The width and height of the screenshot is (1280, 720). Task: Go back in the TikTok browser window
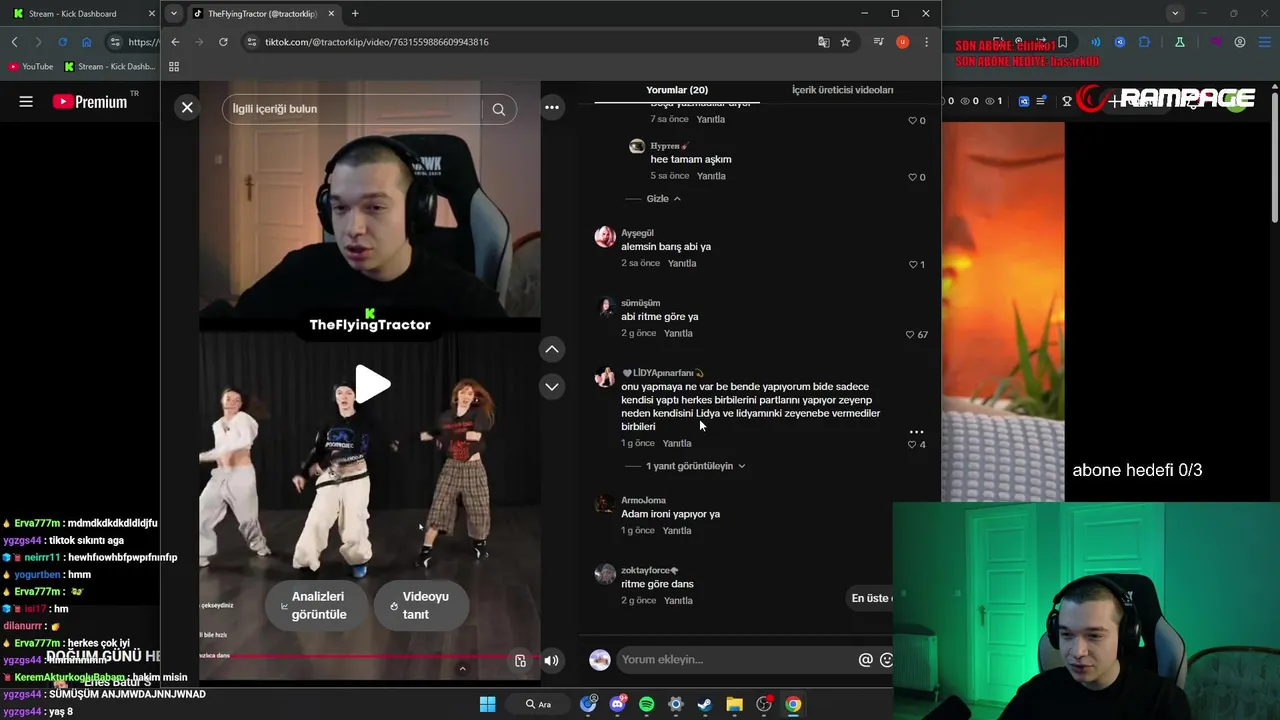pos(175,42)
